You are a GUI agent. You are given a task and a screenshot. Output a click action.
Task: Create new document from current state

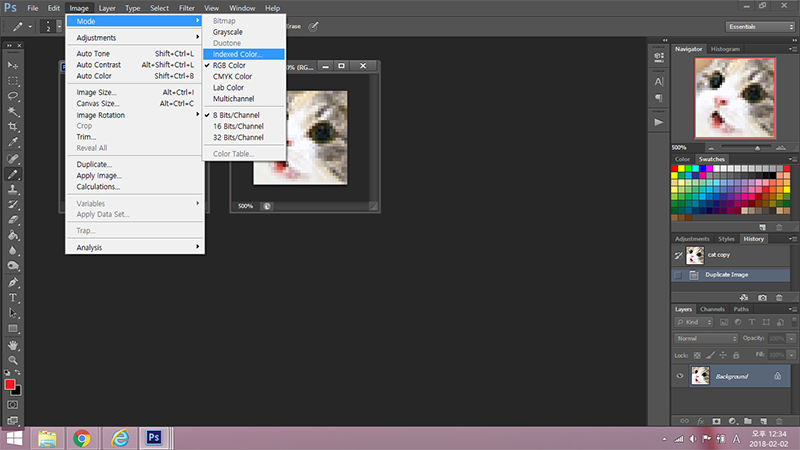tap(744, 297)
